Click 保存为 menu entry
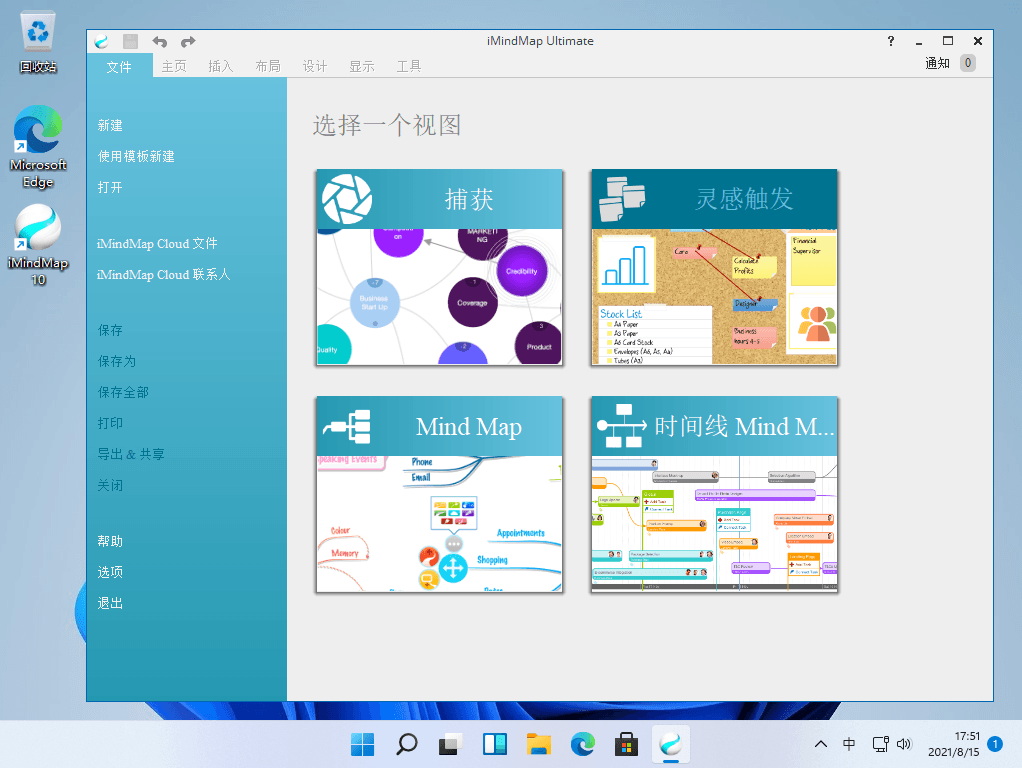Screen dimensions: 1022x768 117,361
